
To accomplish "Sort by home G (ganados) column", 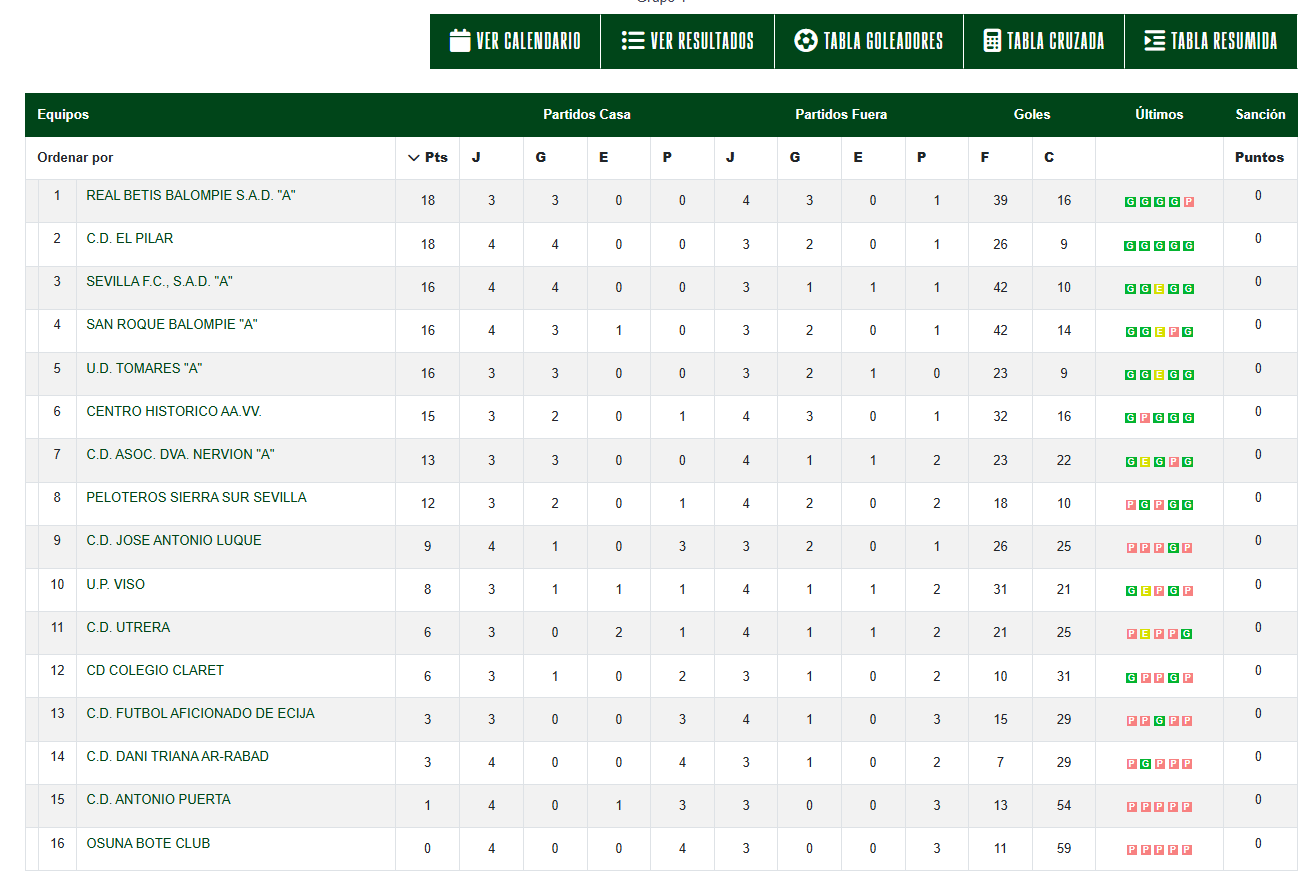I will (540, 158).
